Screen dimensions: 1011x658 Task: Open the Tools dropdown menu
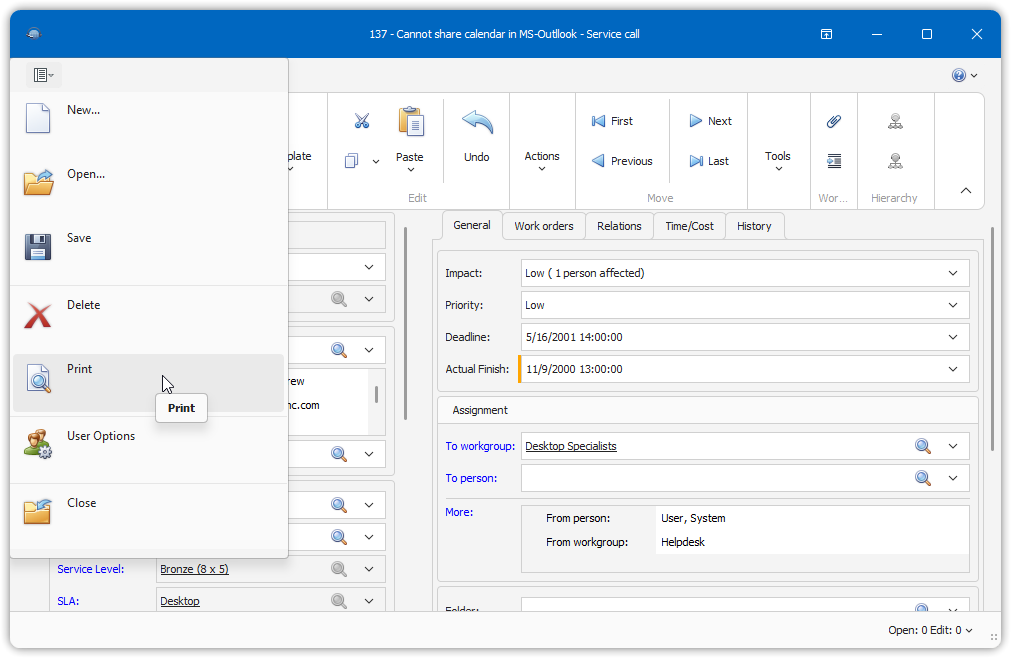[778, 161]
